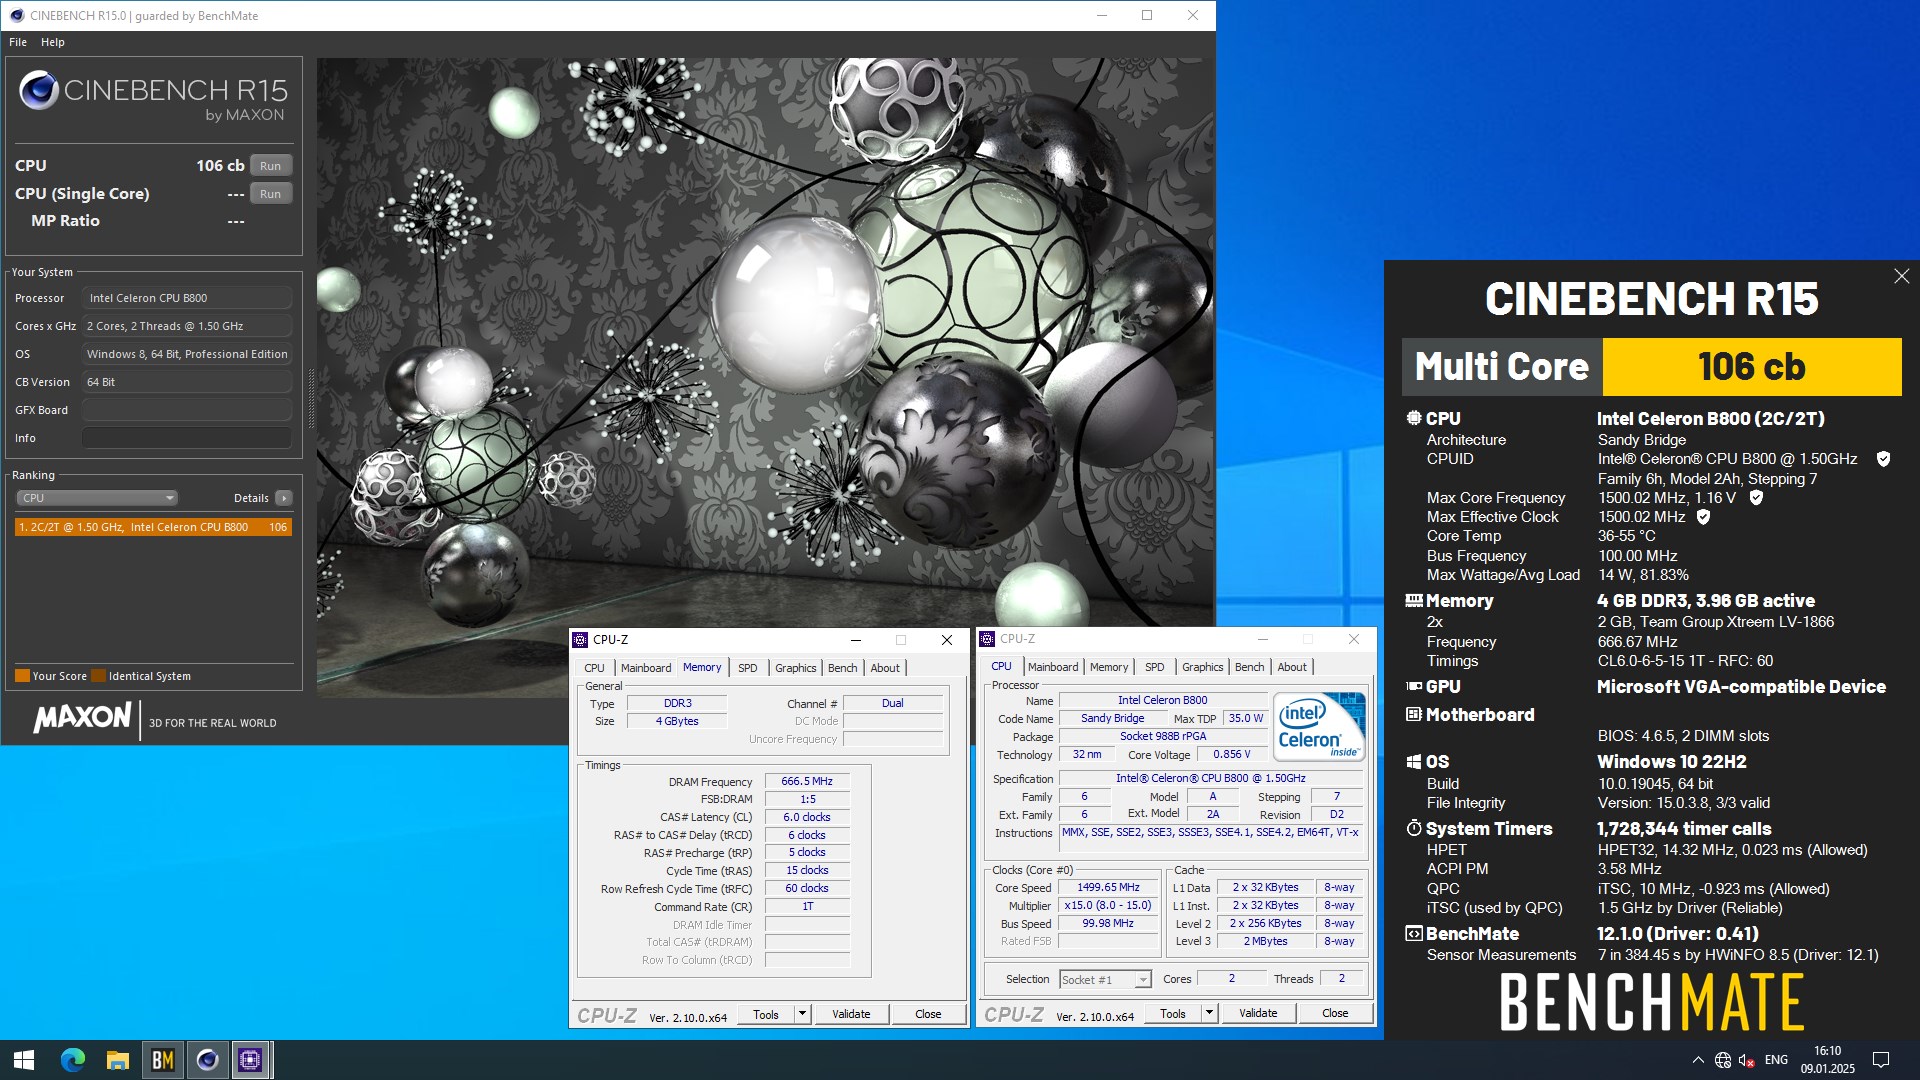This screenshot has height=1080, width=1920.
Task: Expand Tools dropdown arrow in right CPU-Z
Action: click(1209, 1013)
